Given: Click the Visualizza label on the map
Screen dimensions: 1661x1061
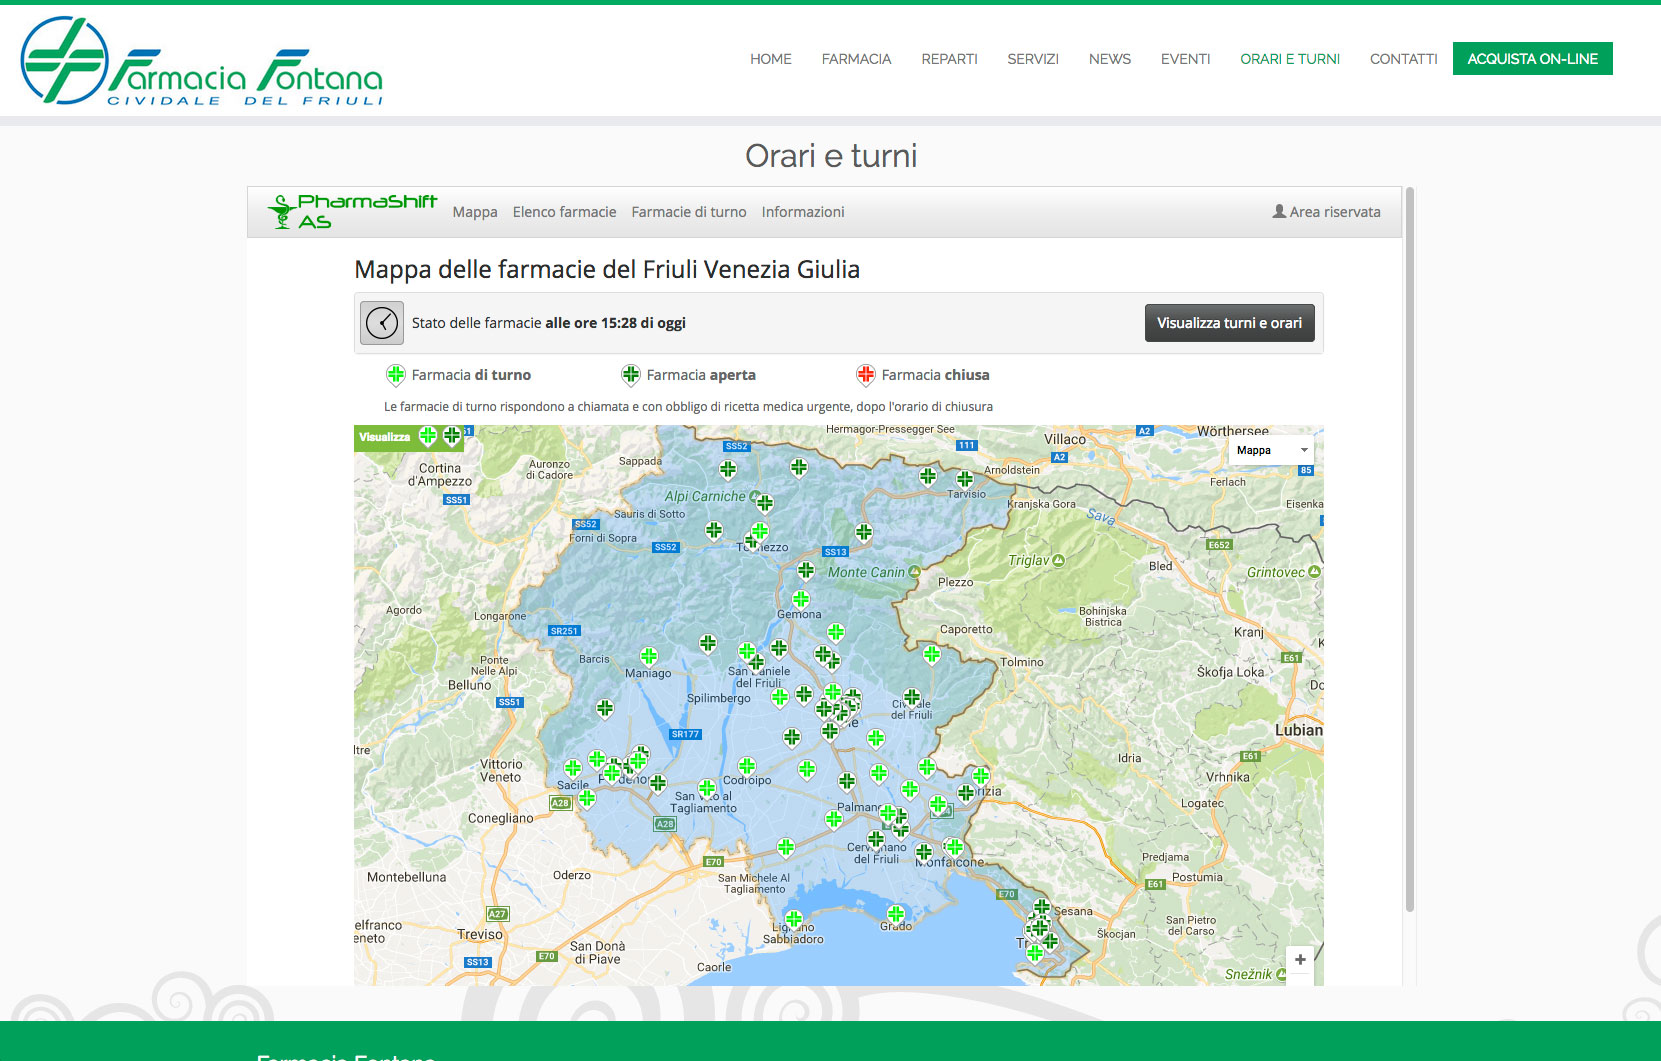Looking at the screenshot, I should coord(384,437).
